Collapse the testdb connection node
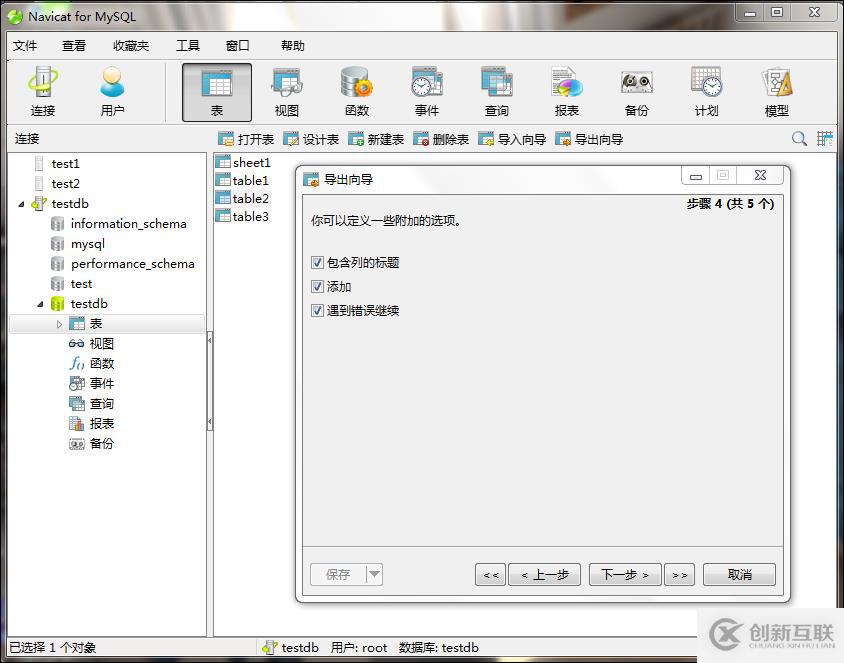Screen dimensions: 844x663 point(21,204)
